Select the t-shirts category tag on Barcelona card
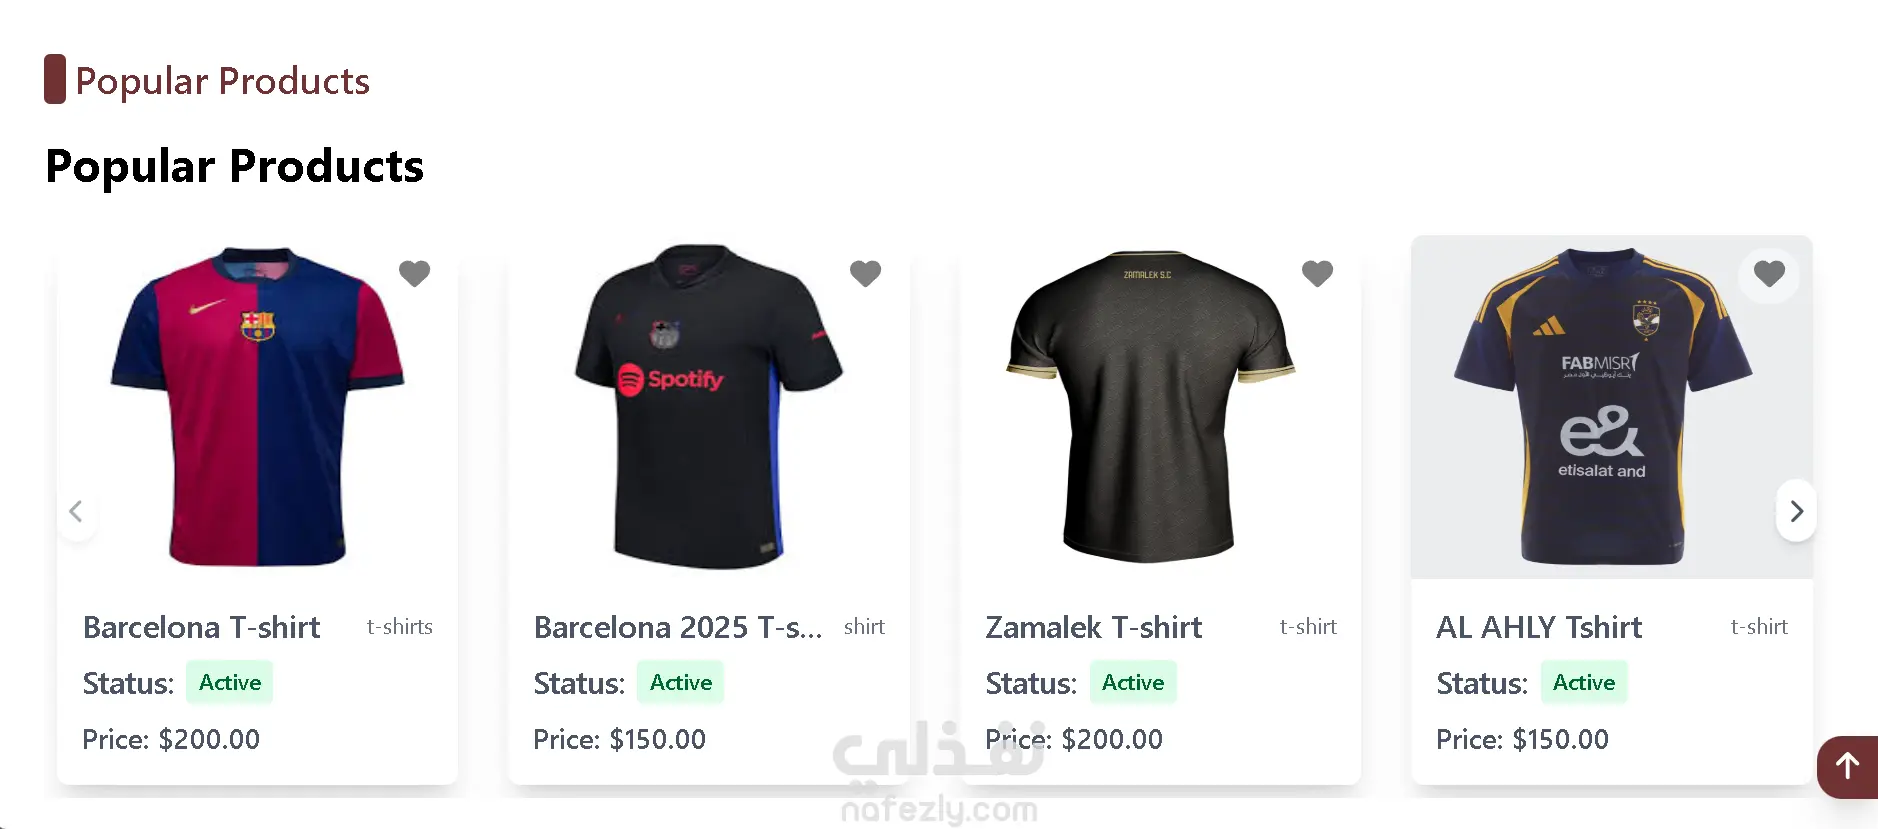The image size is (1878, 829). (x=399, y=627)
